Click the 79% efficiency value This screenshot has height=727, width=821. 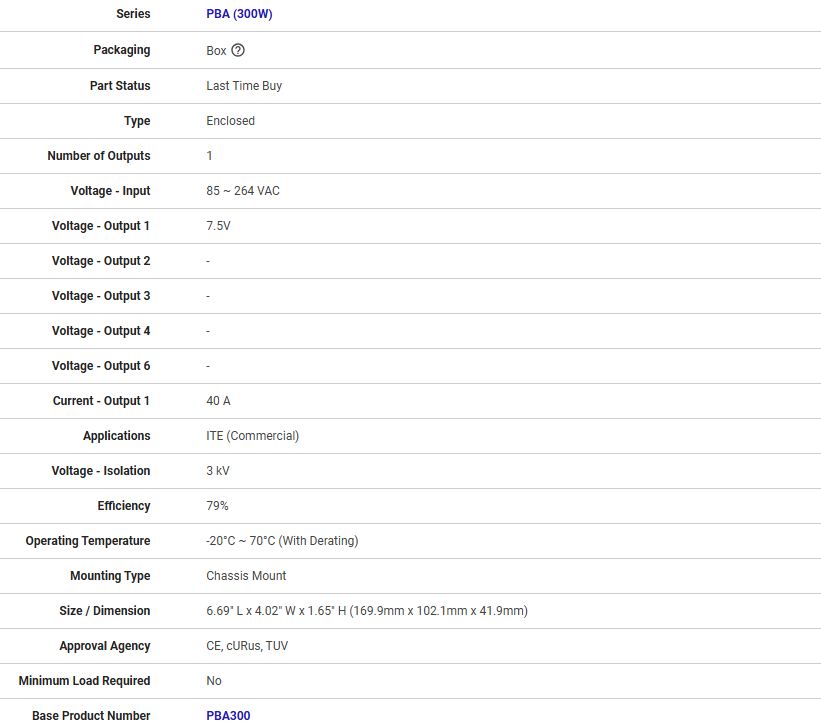217,506
